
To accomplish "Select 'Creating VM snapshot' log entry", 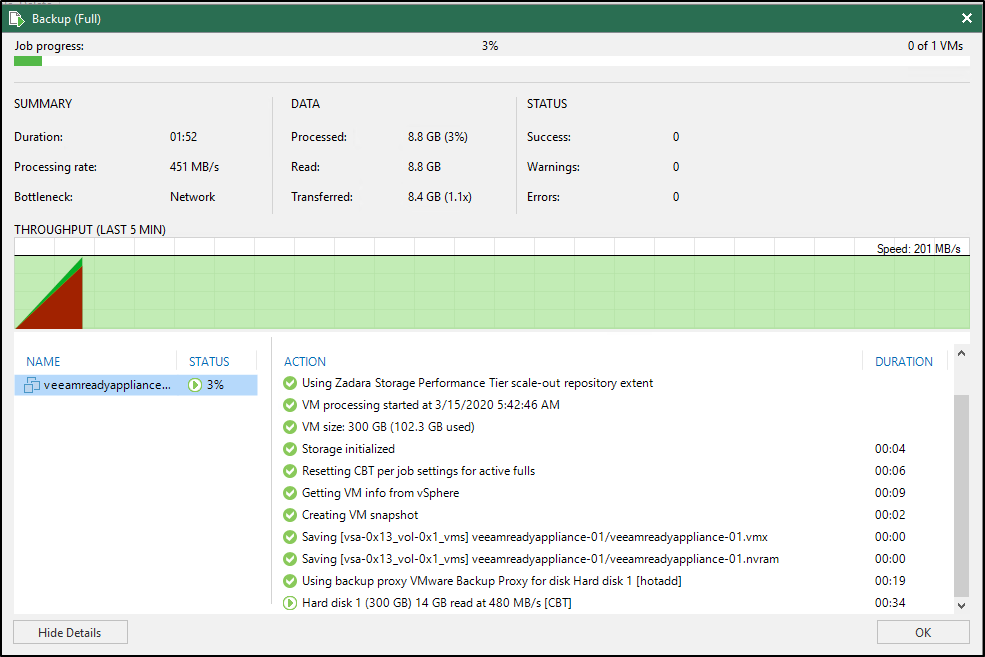I will coord(360,515).
